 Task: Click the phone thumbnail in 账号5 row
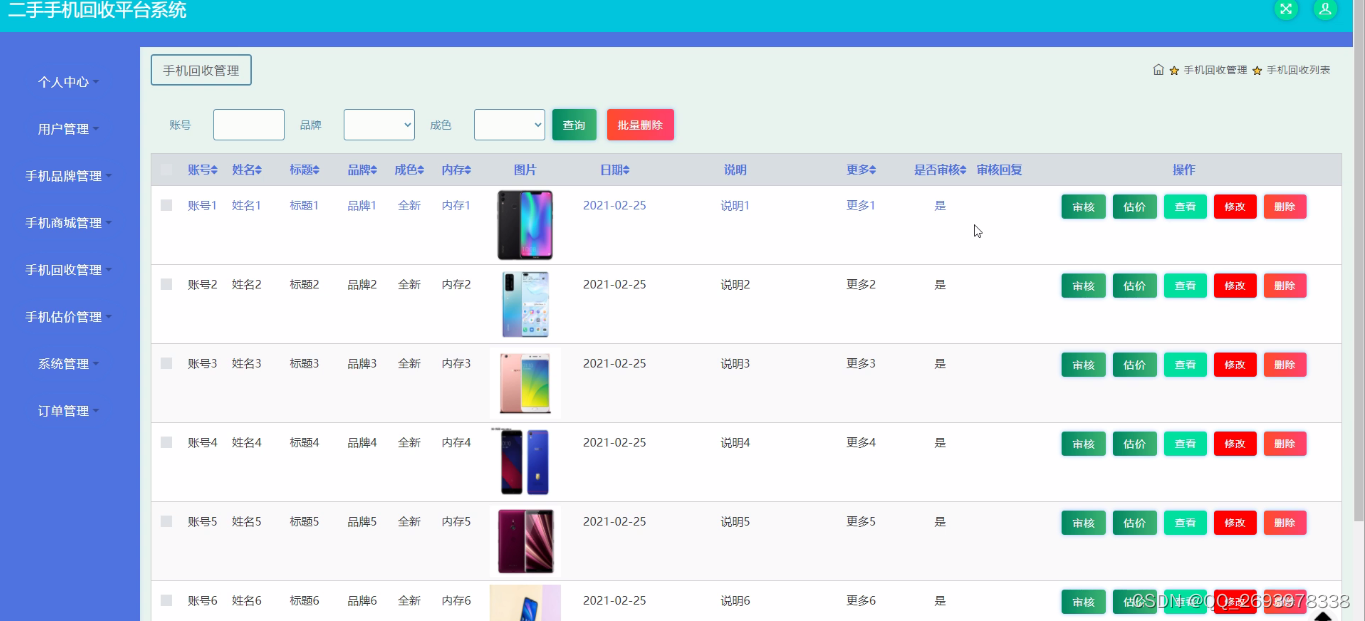point(525,541)
